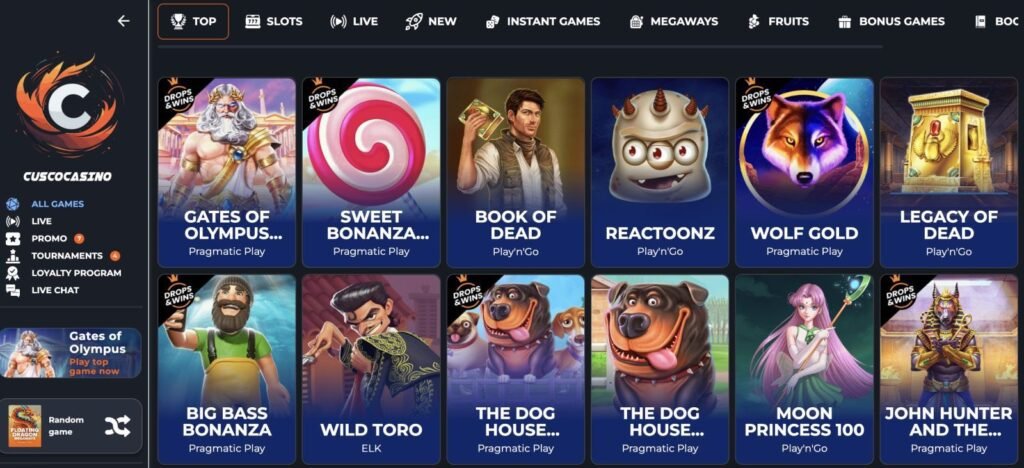1024x468 pixels.
Task: Select the Slots category tab
Action: [x=274, y=22]
